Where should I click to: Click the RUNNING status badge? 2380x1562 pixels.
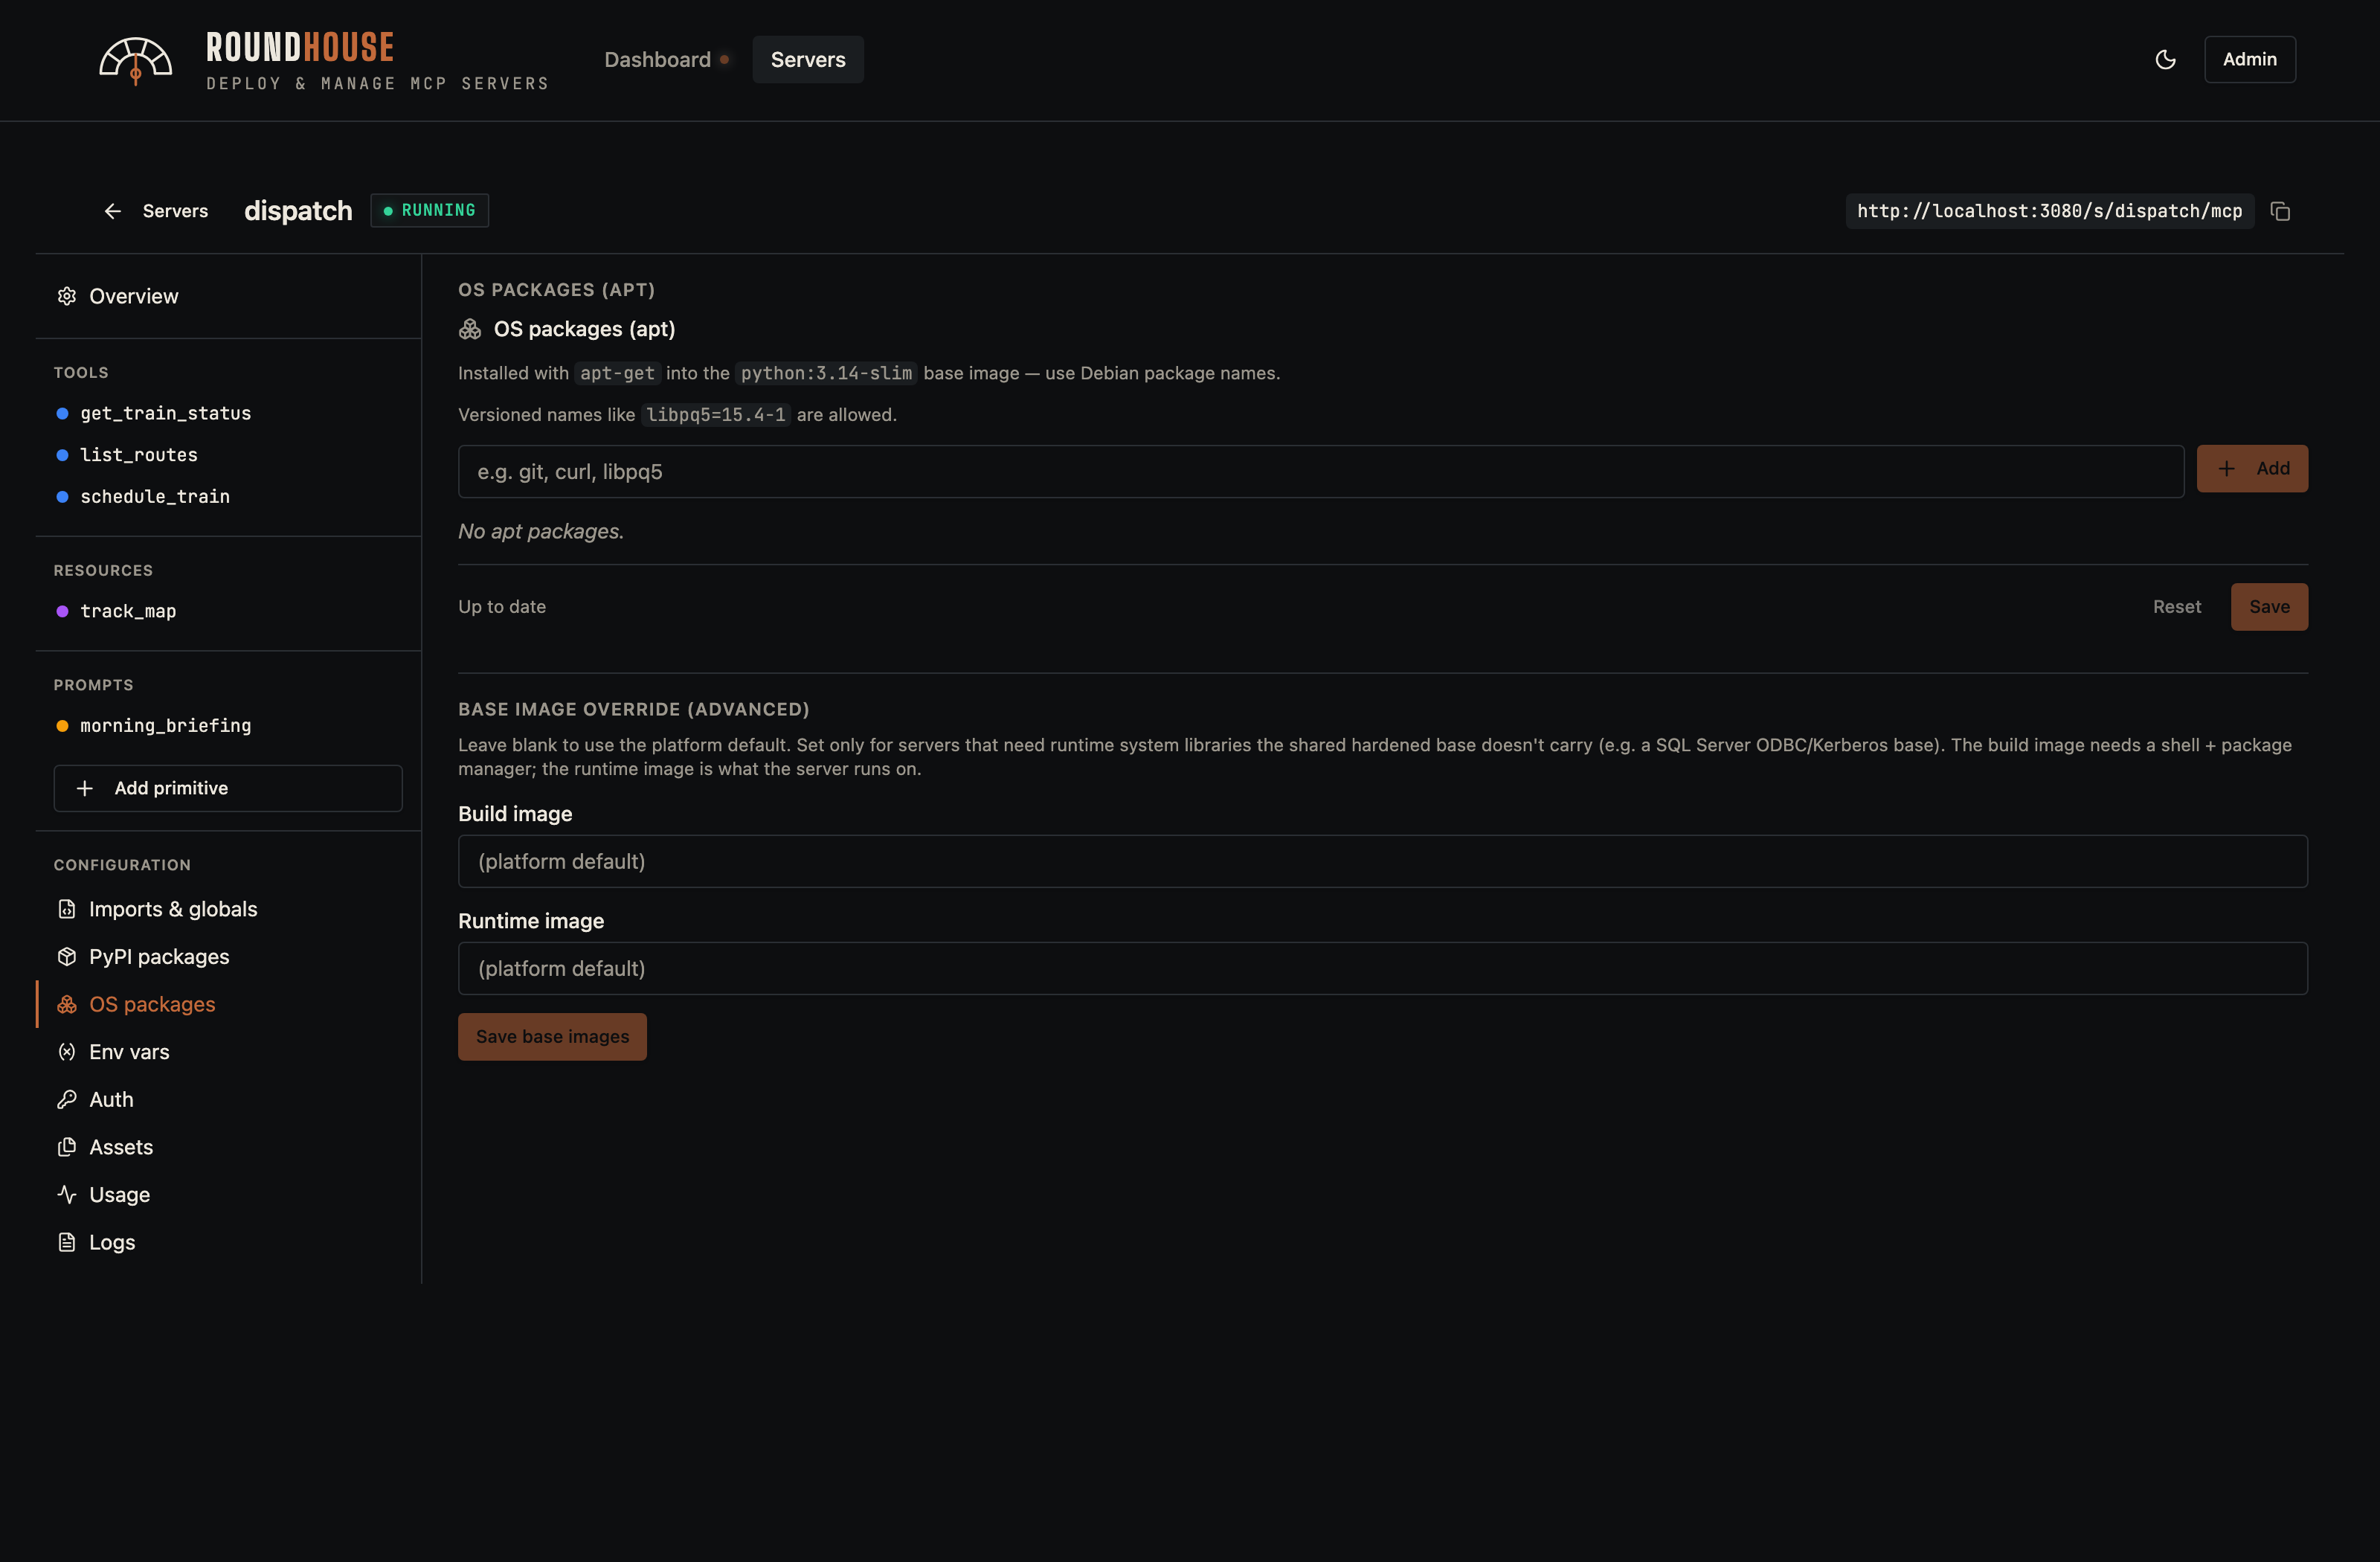click(x=430, y=210)
